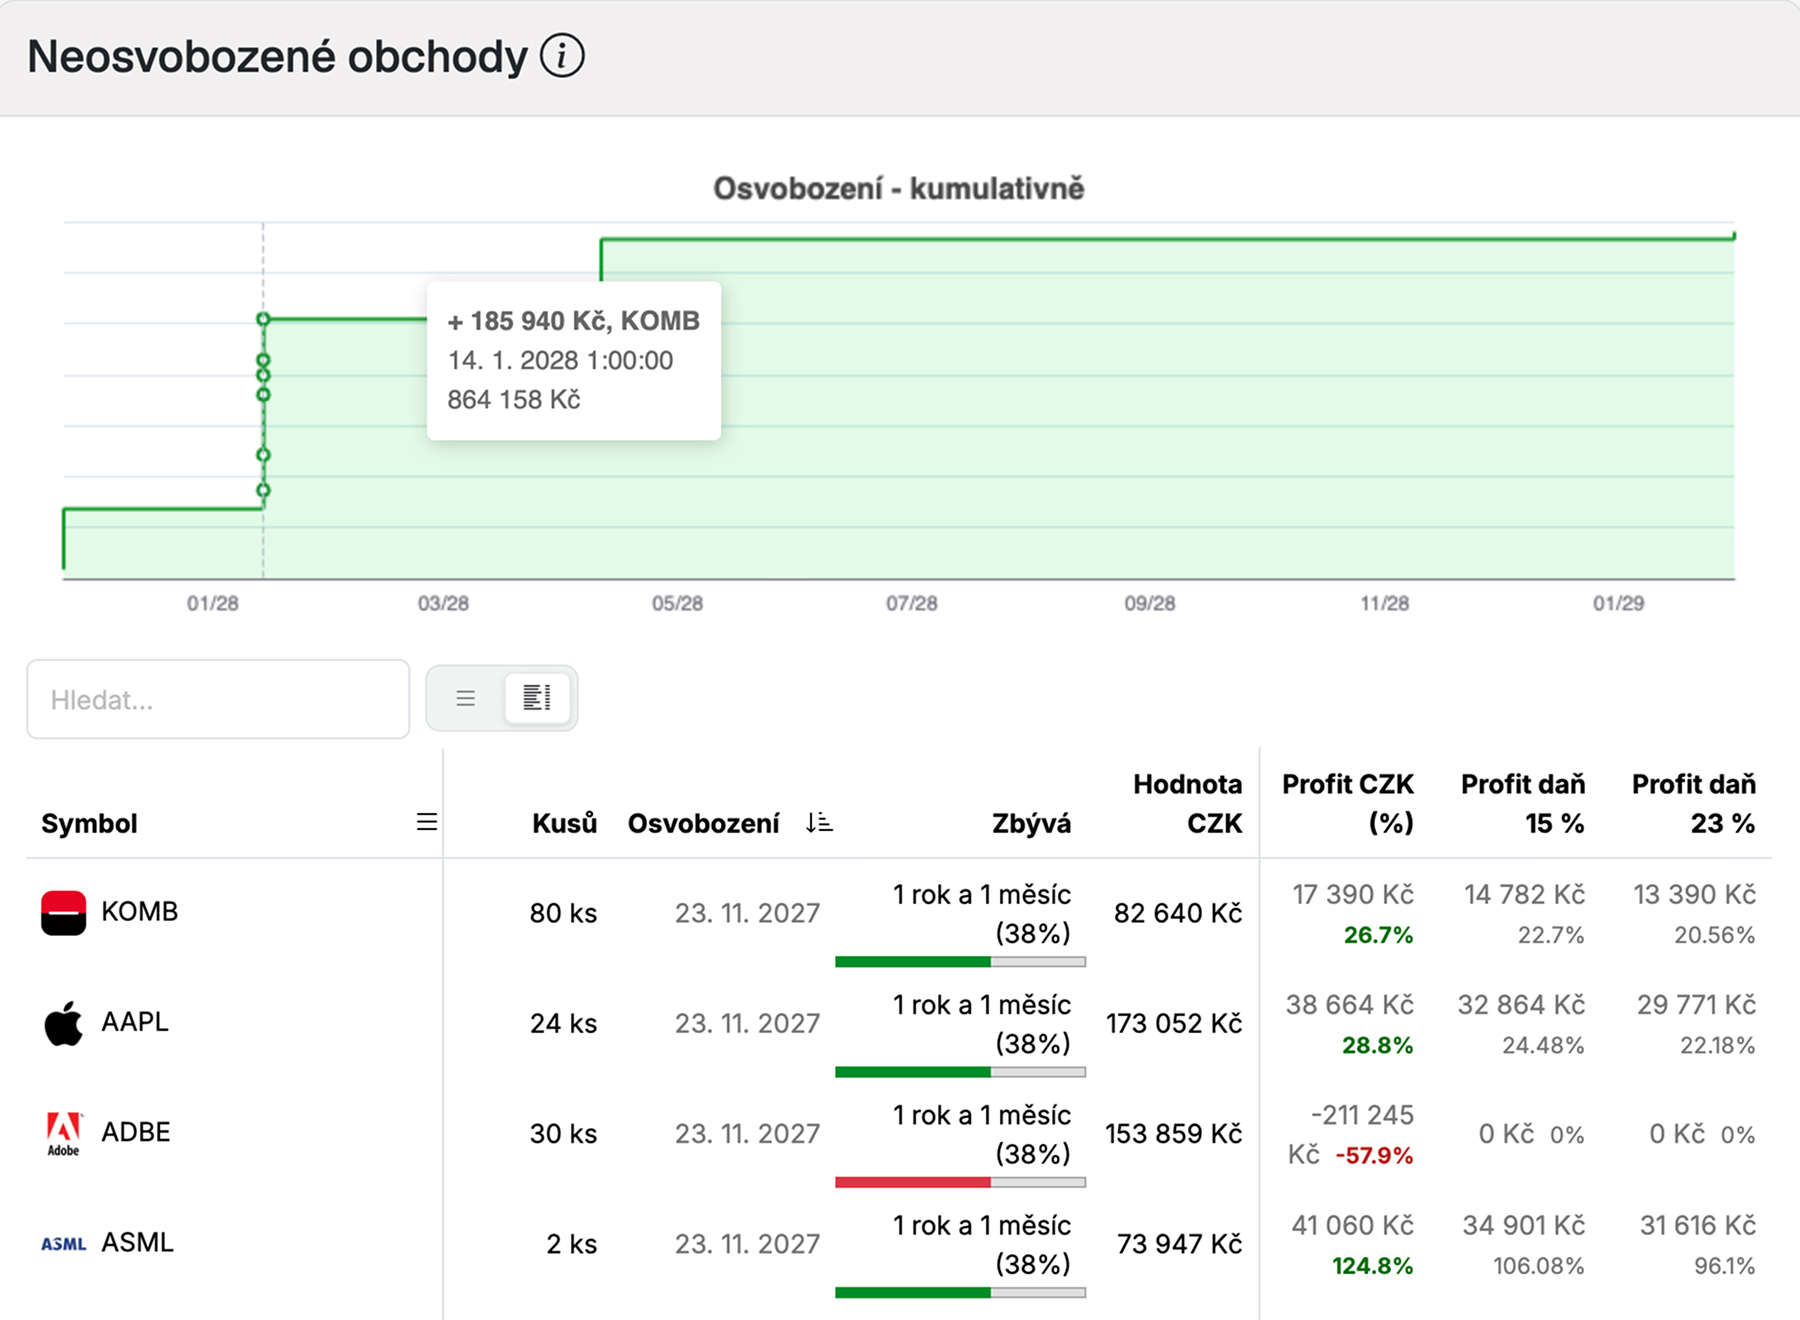Click the -57.9% ADBE profit percentage

[x=1374, y=1156]
